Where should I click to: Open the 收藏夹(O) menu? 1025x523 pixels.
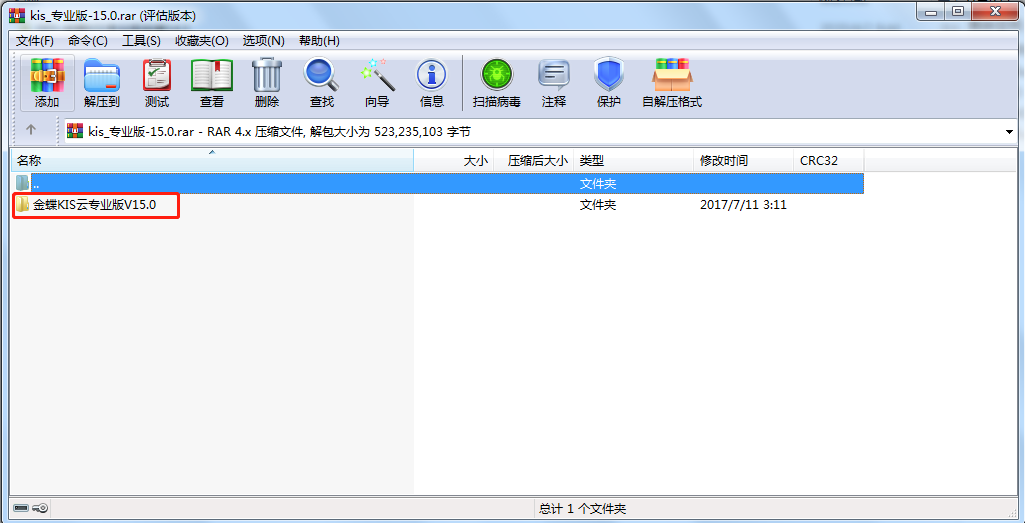coord(202,41)
